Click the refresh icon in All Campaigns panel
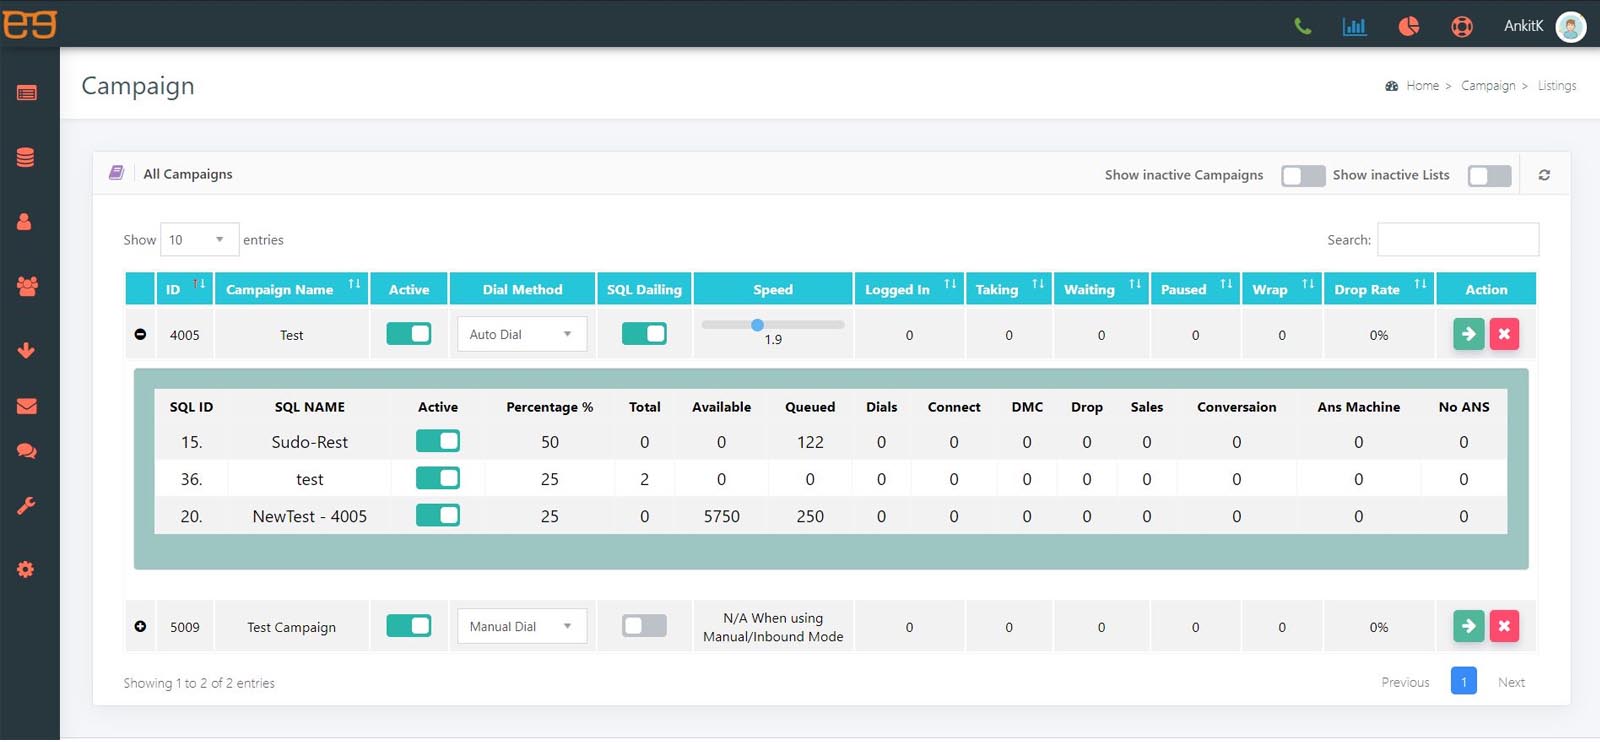Viewport: 1600px width, 742px height. coord(1544,175)
